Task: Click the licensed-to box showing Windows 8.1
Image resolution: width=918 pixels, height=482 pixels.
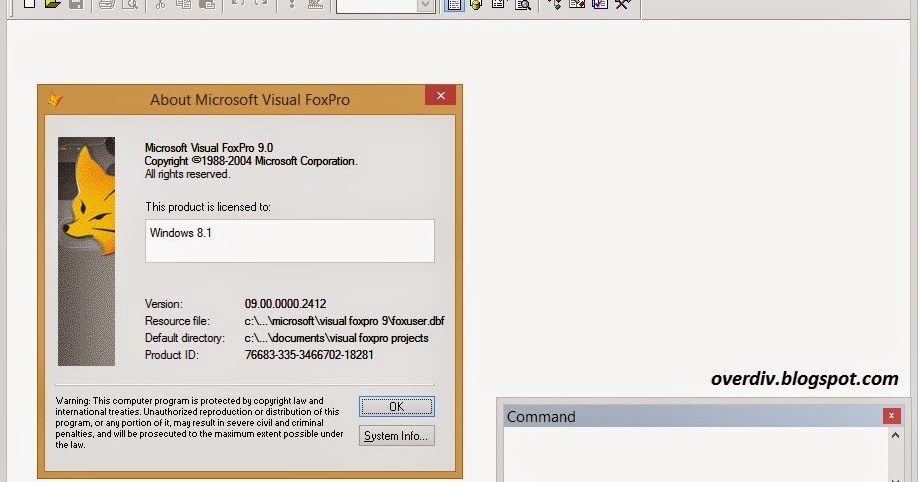Action: click(x=290, y=241)
